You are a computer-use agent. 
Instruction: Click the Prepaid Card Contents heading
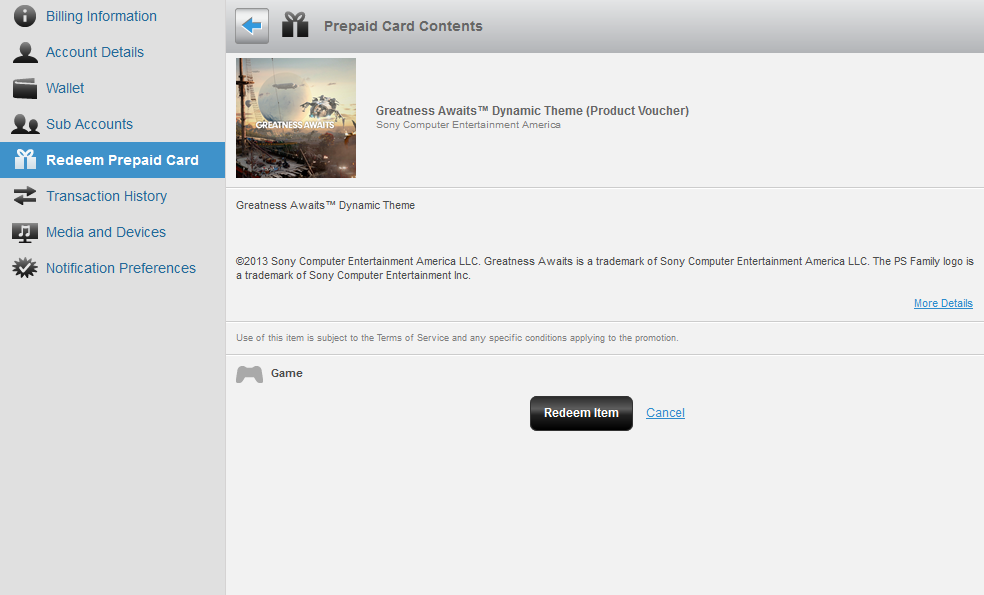pyautogui.click(x=403, y=26)
